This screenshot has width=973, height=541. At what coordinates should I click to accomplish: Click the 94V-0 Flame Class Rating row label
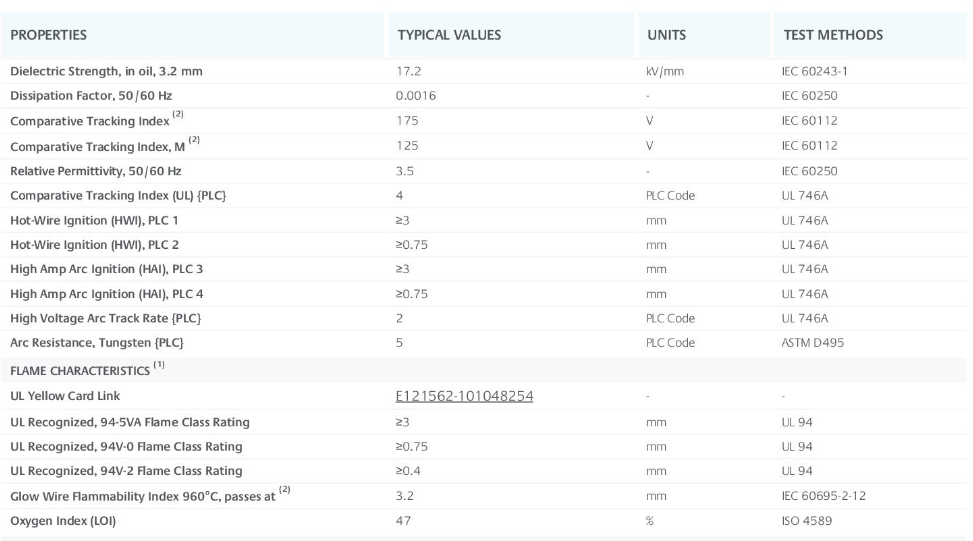(x=126, y=446)
